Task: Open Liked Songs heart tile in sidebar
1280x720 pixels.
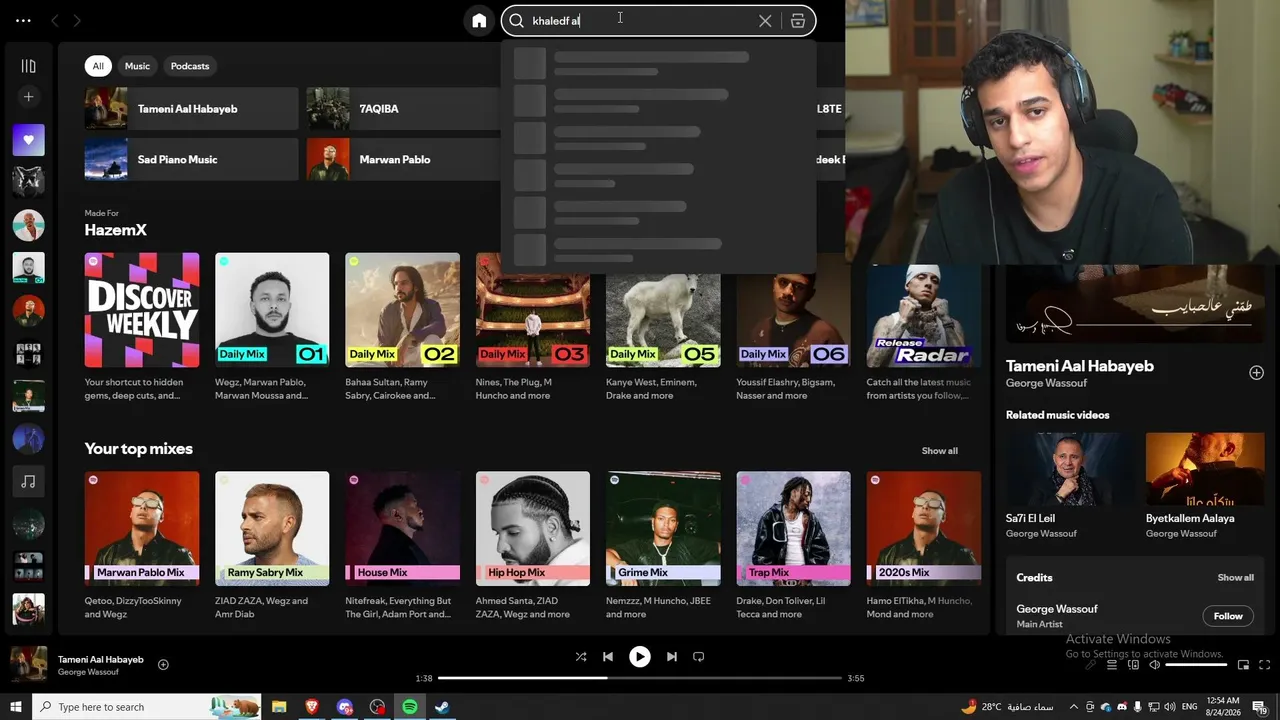Action: pos(28,140)
